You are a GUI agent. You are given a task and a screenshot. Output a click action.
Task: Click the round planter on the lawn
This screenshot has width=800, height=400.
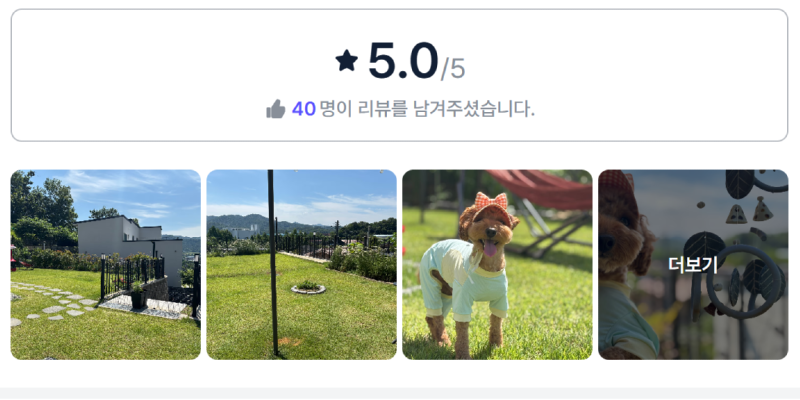(x=308, y=287)
